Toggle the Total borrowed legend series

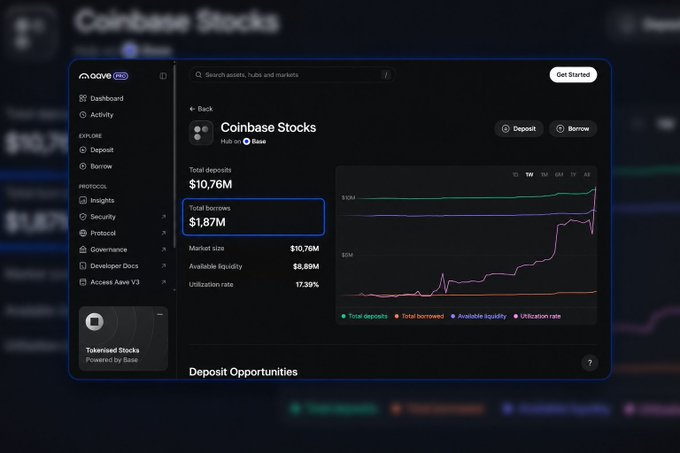tap(419, 316)
